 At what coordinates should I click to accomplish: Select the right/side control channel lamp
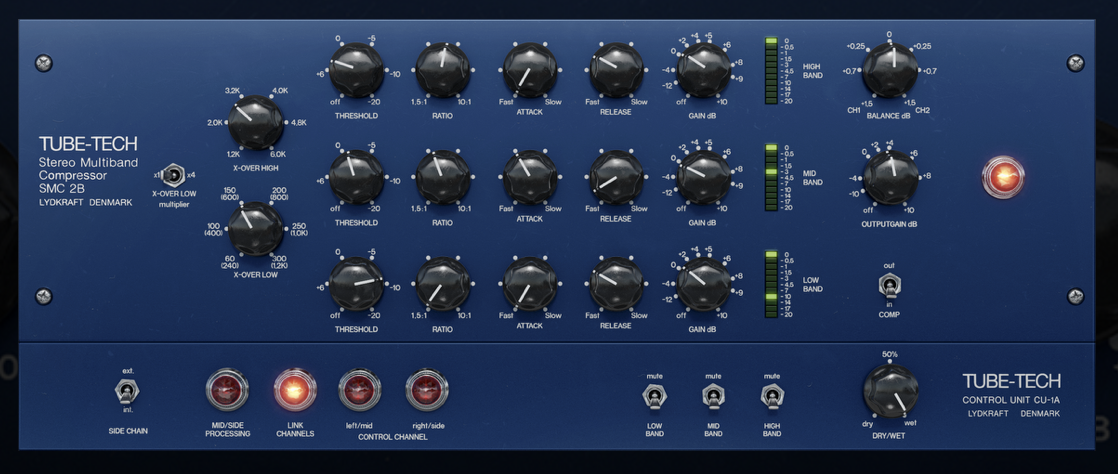pyautogui.click(x=427, y=390)
